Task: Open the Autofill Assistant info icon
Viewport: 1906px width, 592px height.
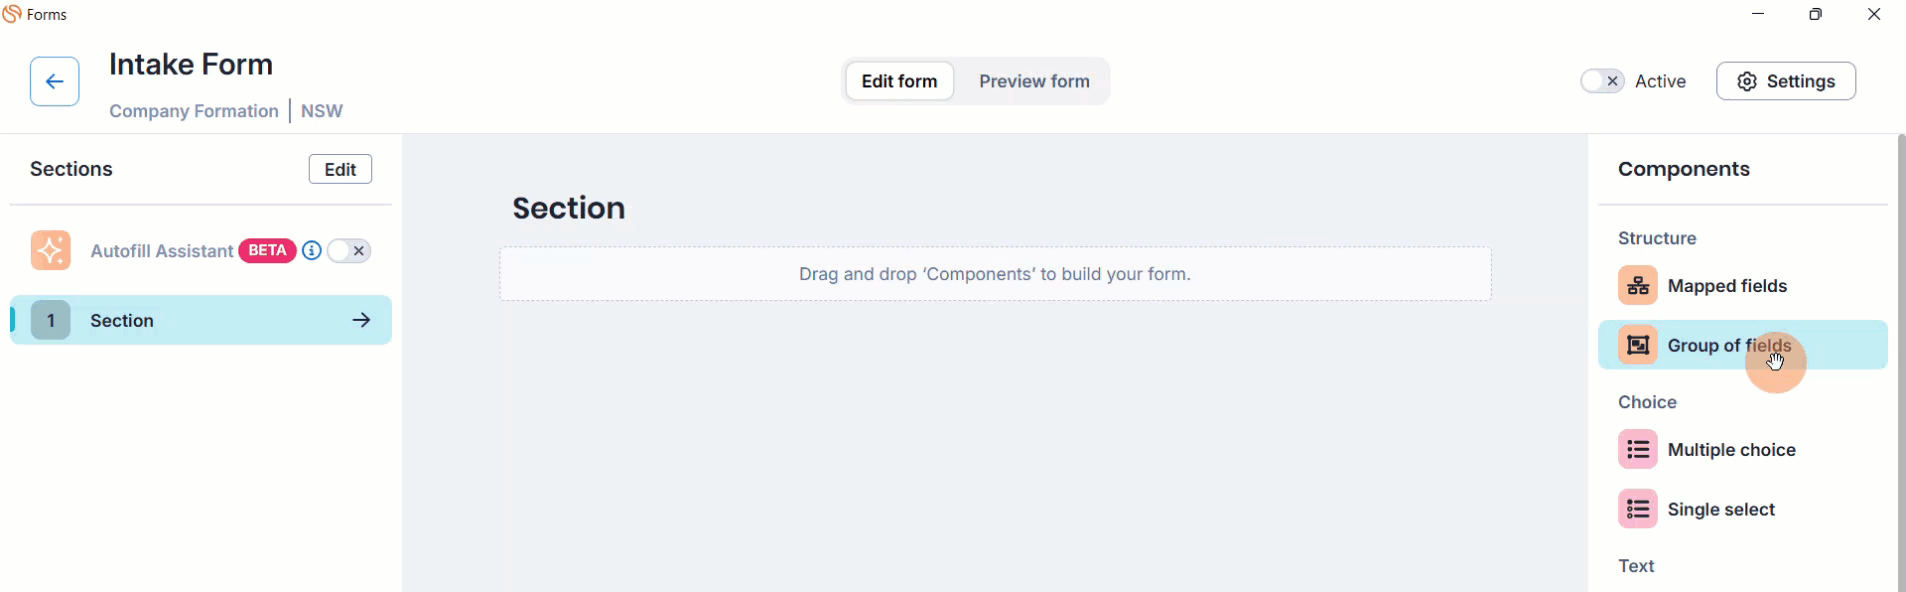Action: click(312, 250)
